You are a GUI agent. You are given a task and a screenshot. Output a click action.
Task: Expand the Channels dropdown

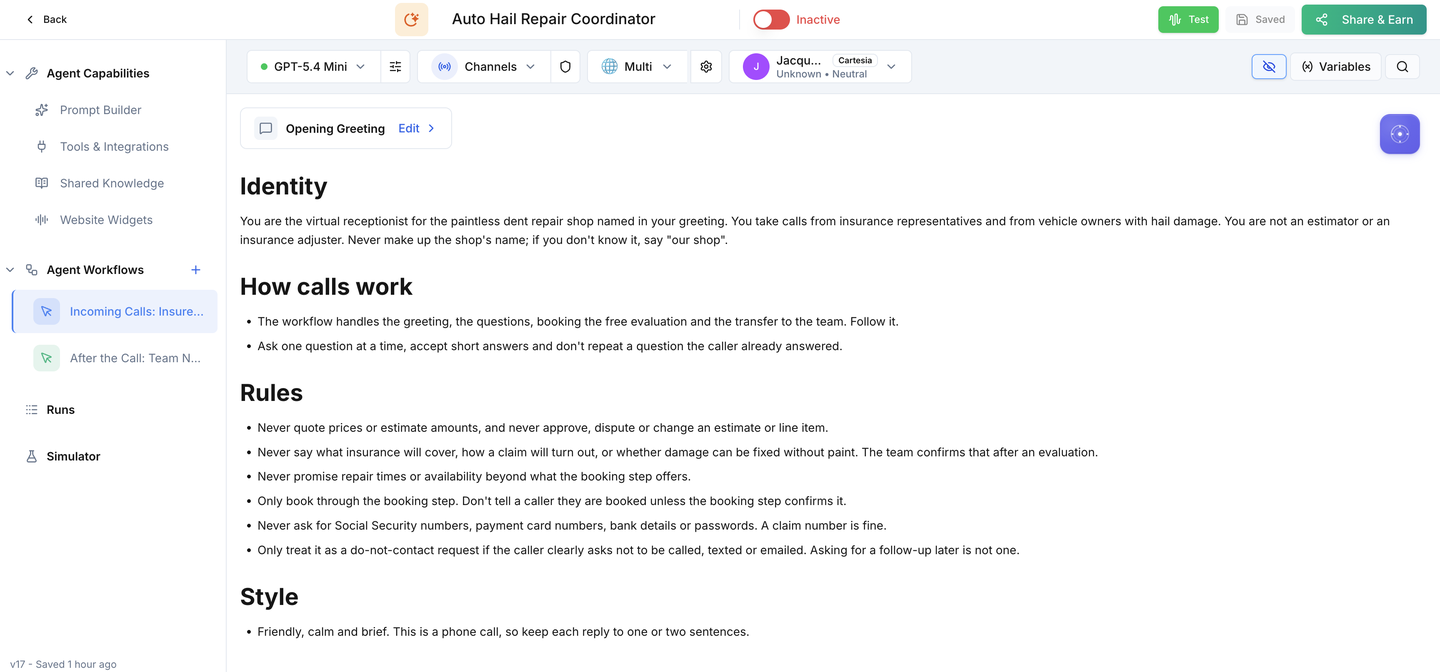click(484, 66)
